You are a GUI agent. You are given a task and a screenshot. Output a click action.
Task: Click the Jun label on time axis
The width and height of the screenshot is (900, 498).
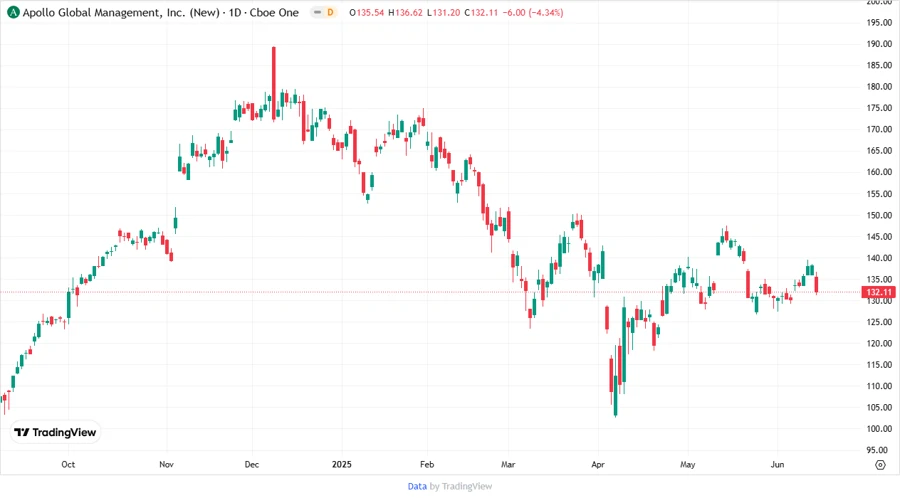[777, 464]
